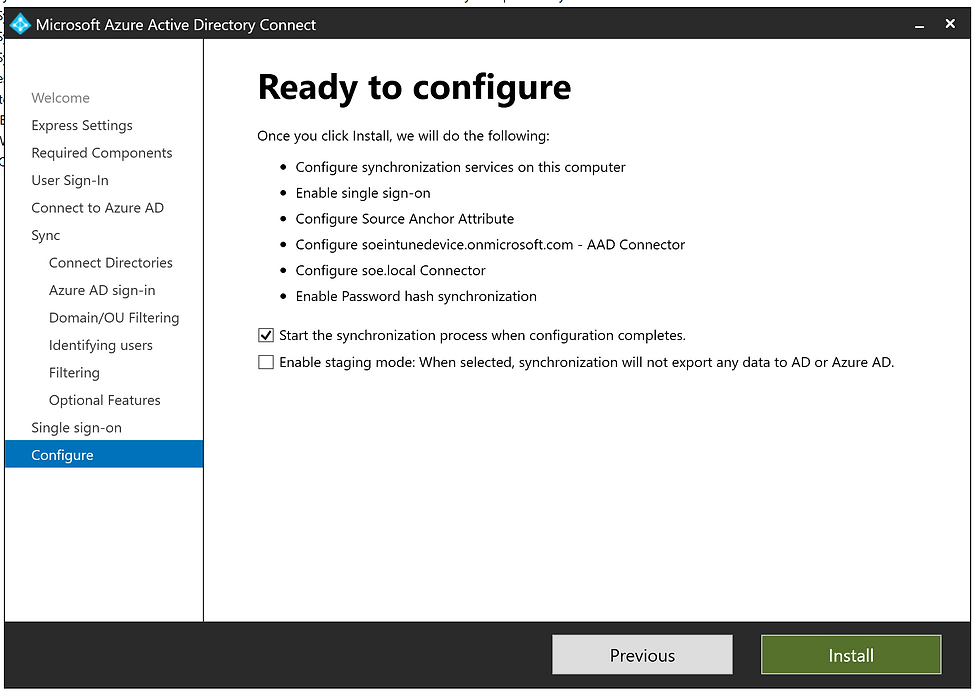Click 'Ready to configure' heading
The height and width of the screenshot is (700, 980).
(x=414, y=88)
